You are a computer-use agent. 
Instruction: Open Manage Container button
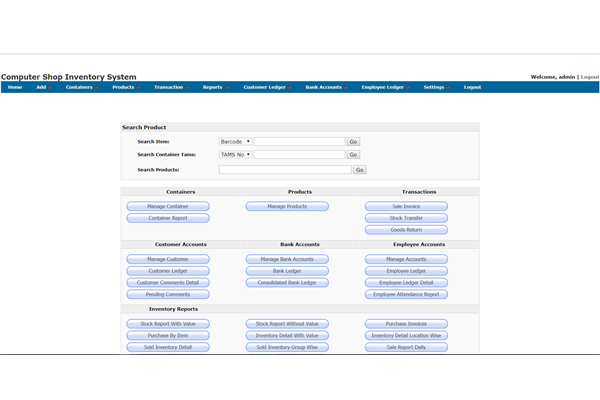pyautogui.click(x=168, y=206)
